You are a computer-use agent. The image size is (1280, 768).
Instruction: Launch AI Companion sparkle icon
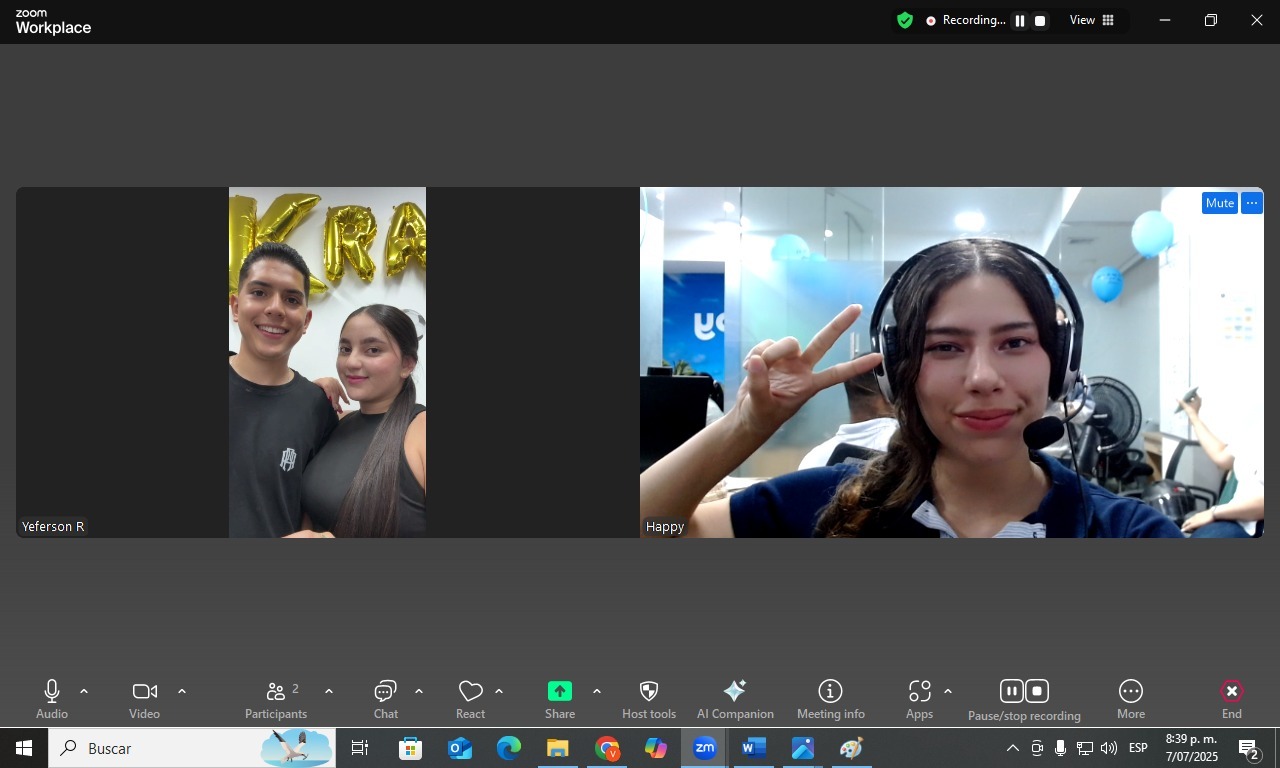click(x=735, y=692)
